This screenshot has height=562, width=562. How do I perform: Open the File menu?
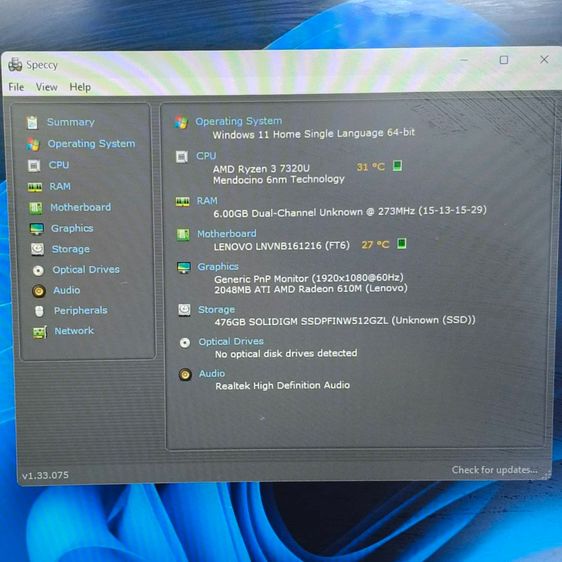tap(16, 87)
